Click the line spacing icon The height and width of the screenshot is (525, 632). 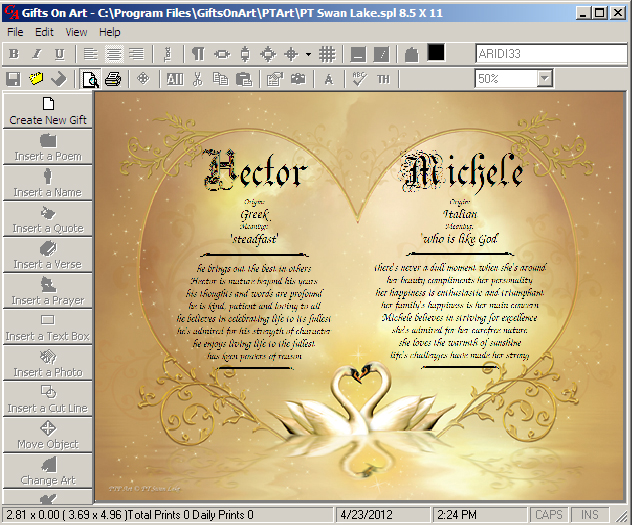168,54
